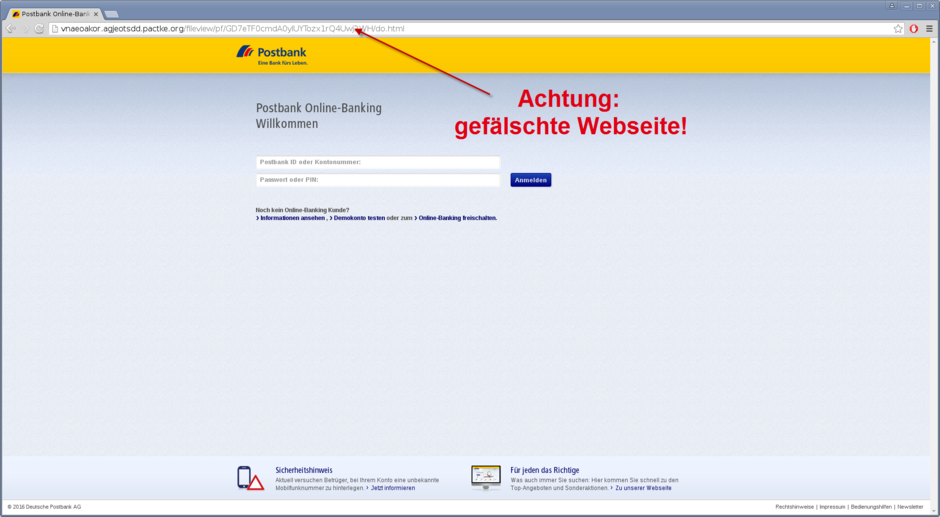
Task: Maximize the browser window
Action: click(920, 5)
